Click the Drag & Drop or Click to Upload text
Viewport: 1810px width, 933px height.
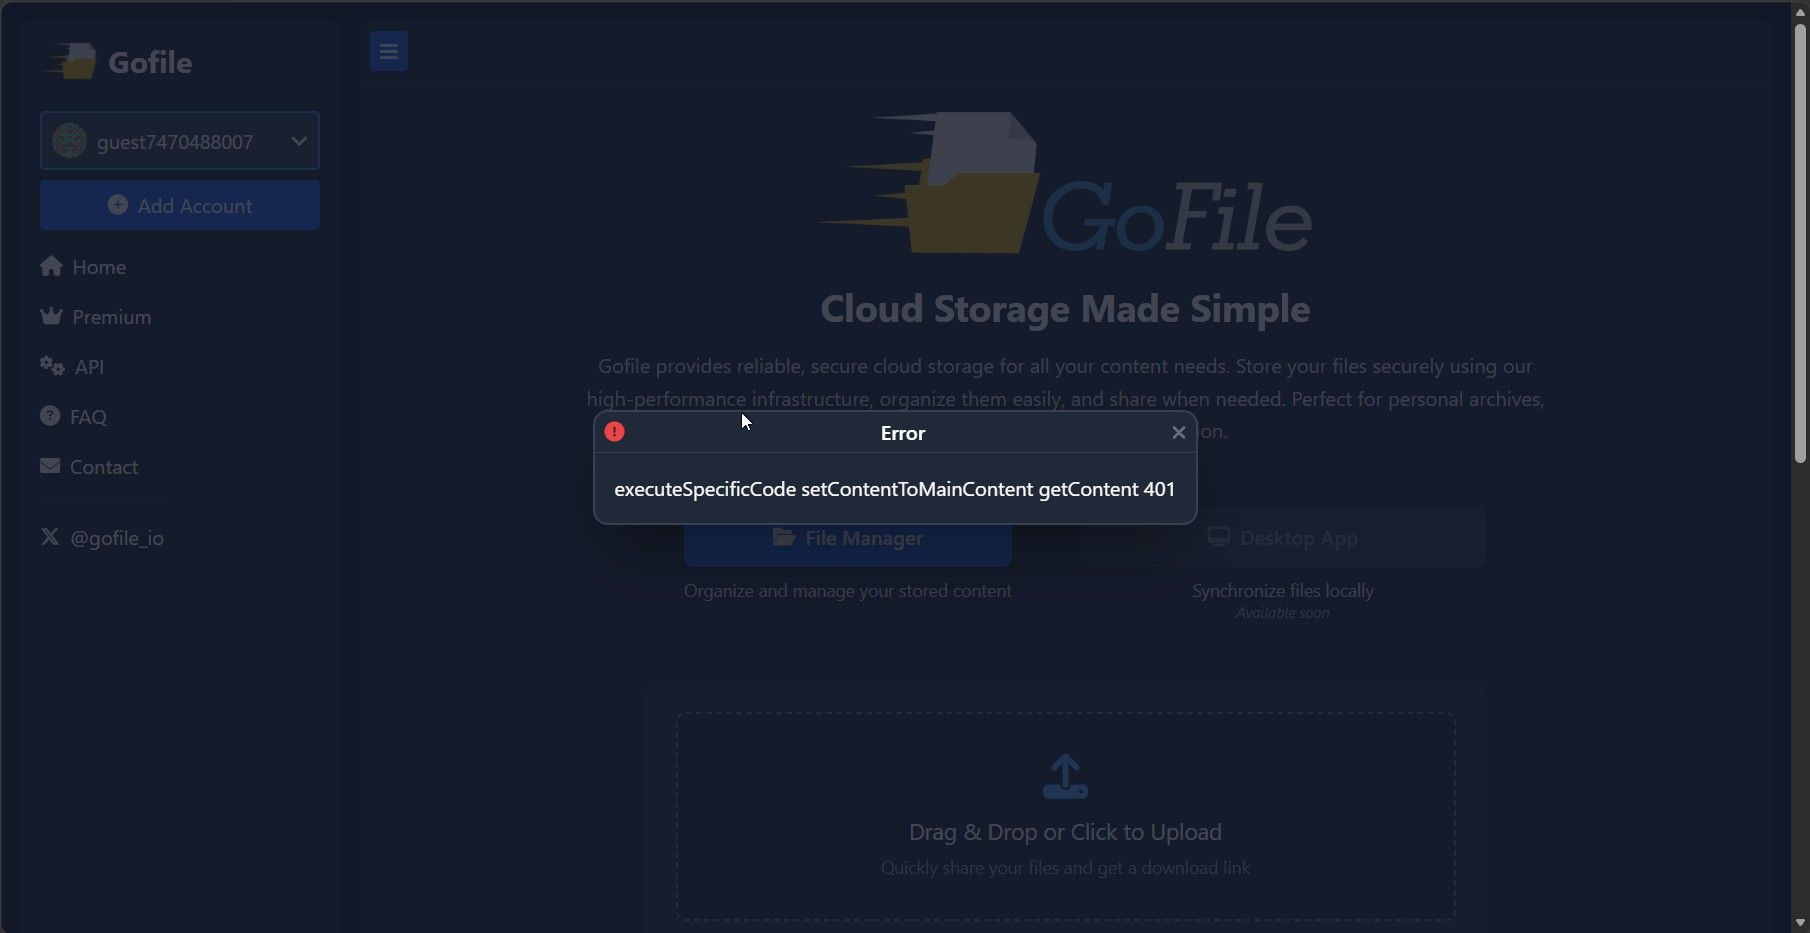tap(1065, 832)
